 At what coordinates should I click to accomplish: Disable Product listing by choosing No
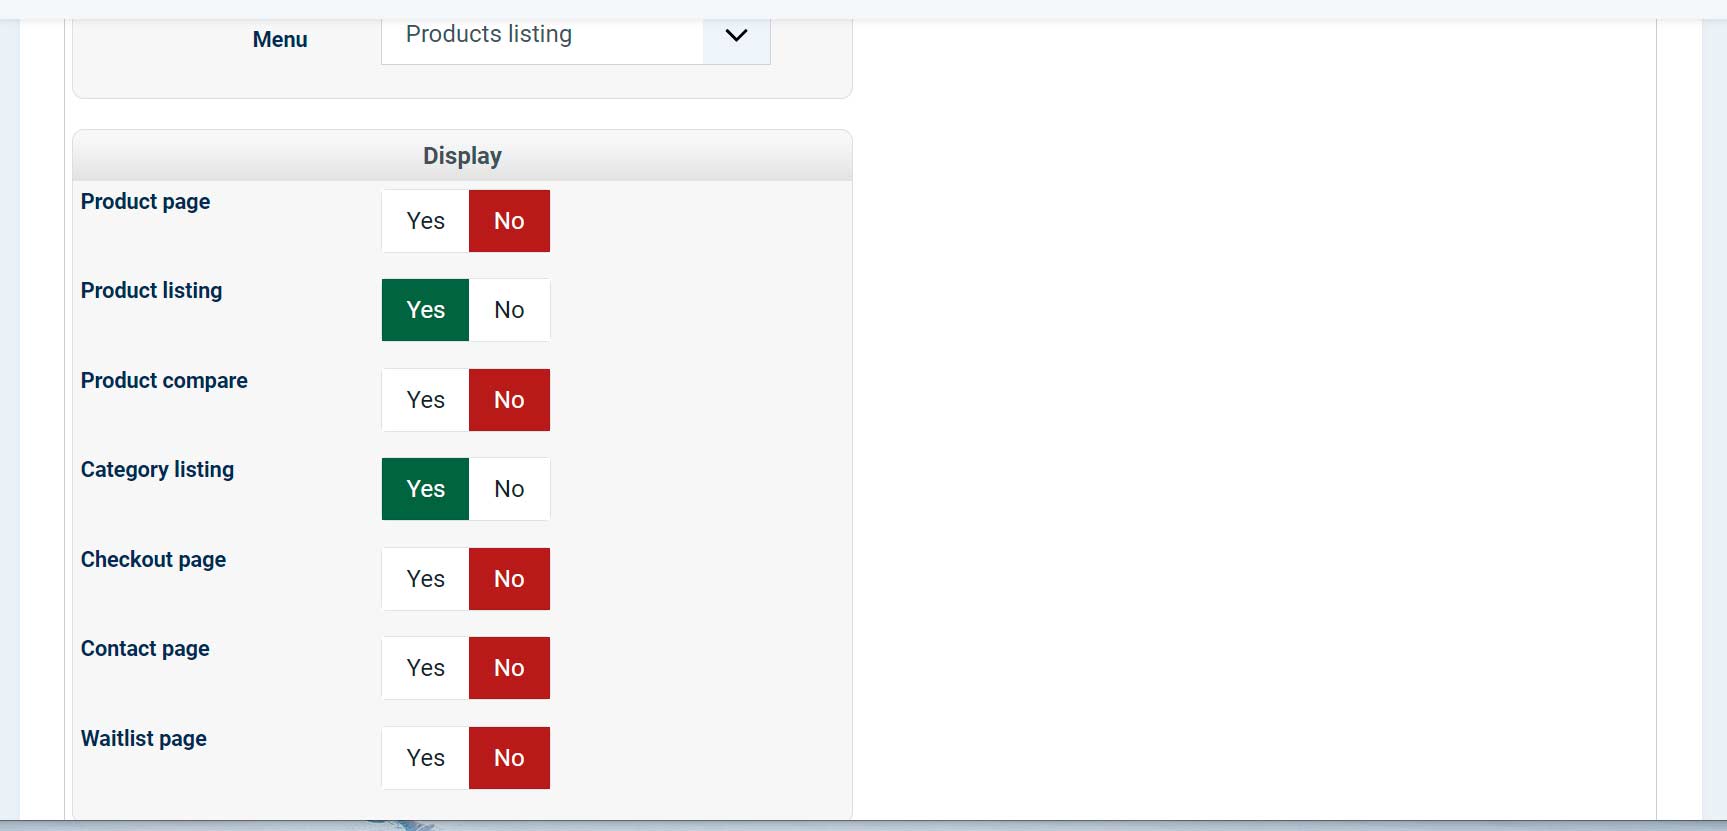point(509,310)
